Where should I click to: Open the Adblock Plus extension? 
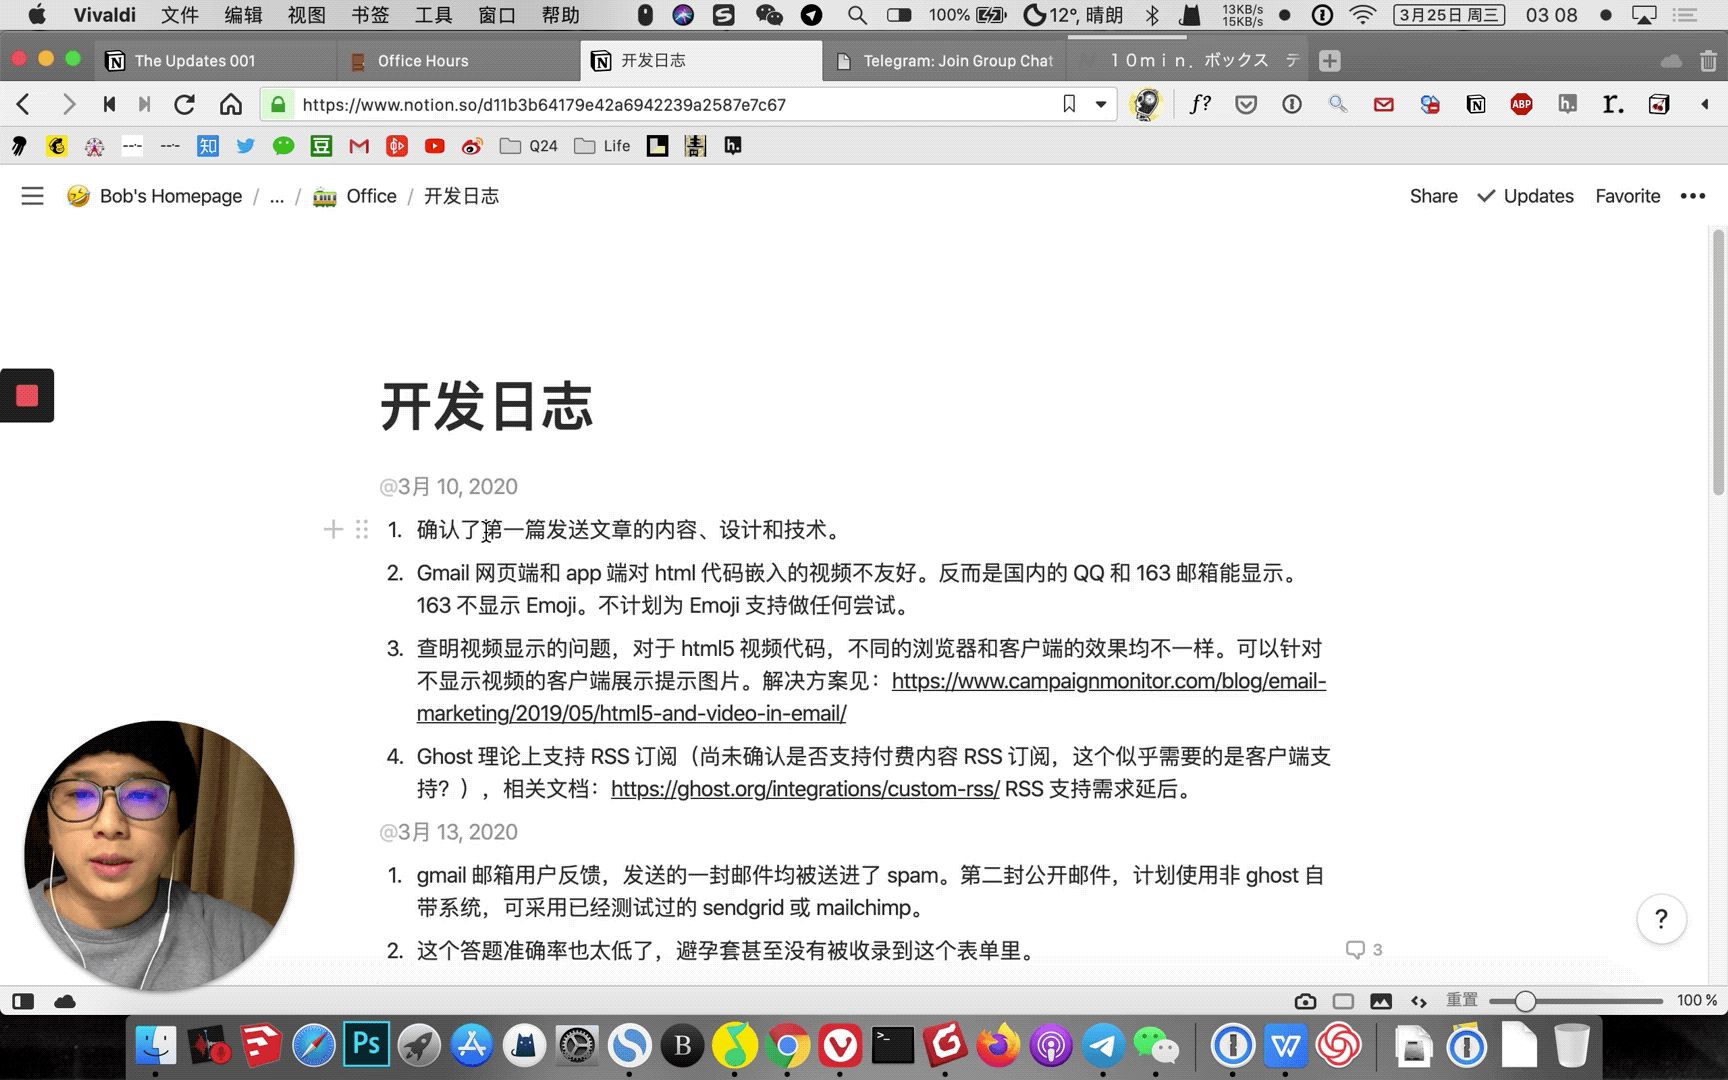(1521, 104)
